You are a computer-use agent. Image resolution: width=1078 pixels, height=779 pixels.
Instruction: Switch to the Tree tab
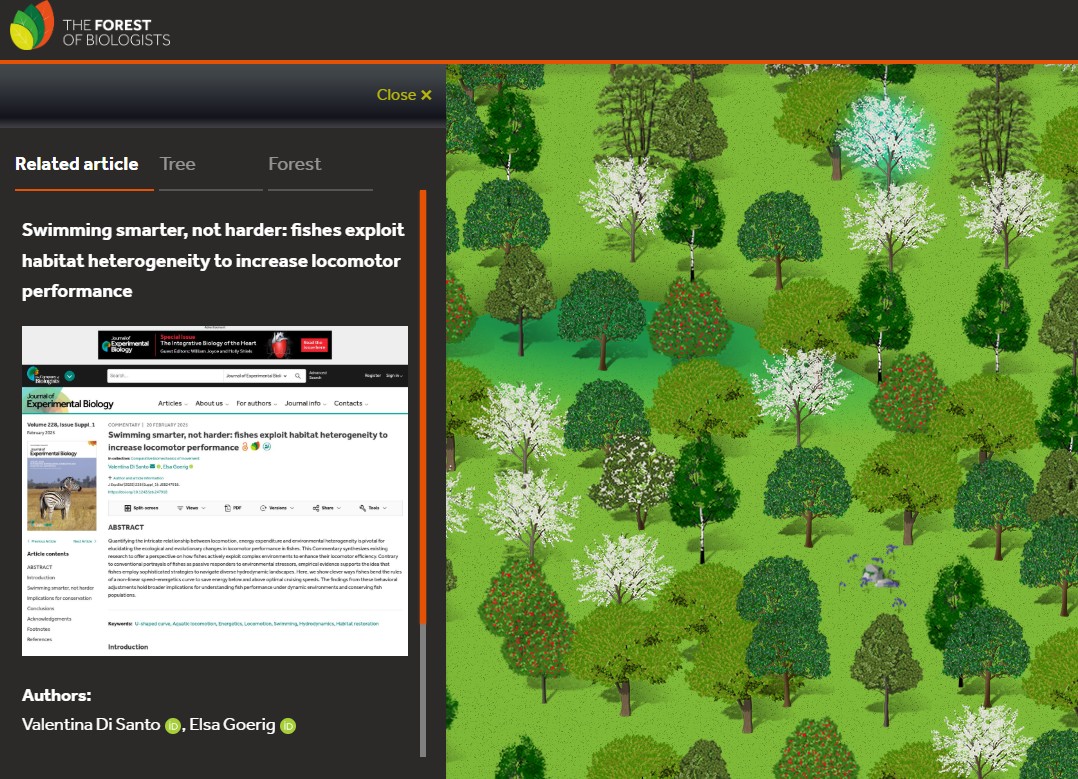pos(178,164)
